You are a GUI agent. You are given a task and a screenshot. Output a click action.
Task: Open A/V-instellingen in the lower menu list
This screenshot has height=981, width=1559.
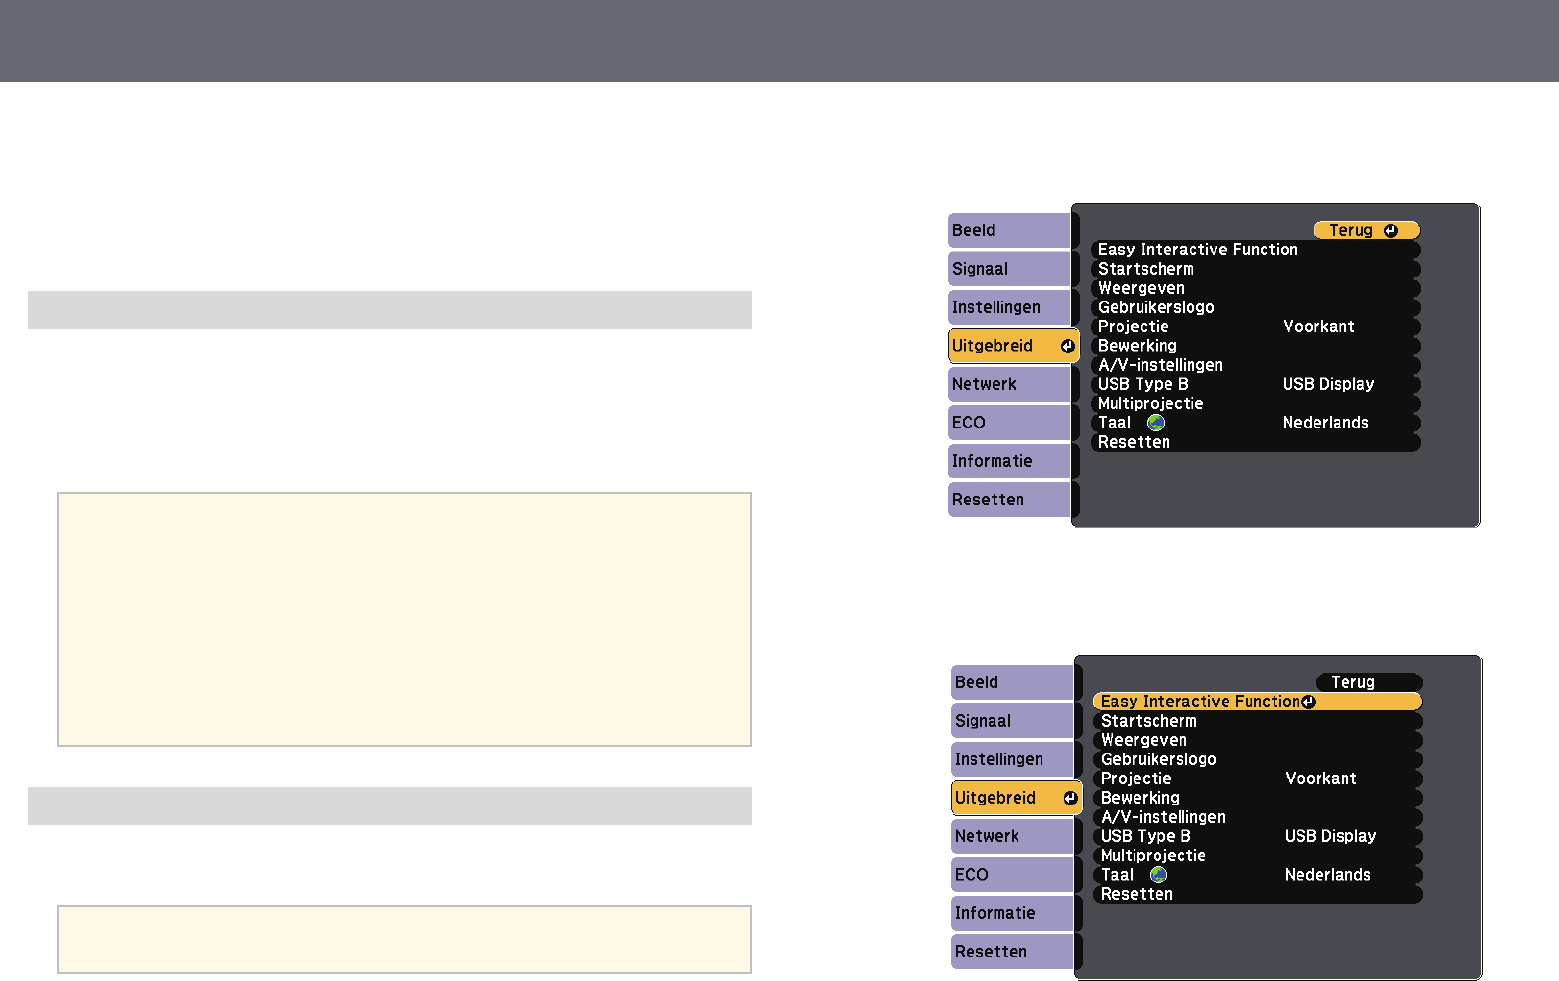(x=1258, y=817)
